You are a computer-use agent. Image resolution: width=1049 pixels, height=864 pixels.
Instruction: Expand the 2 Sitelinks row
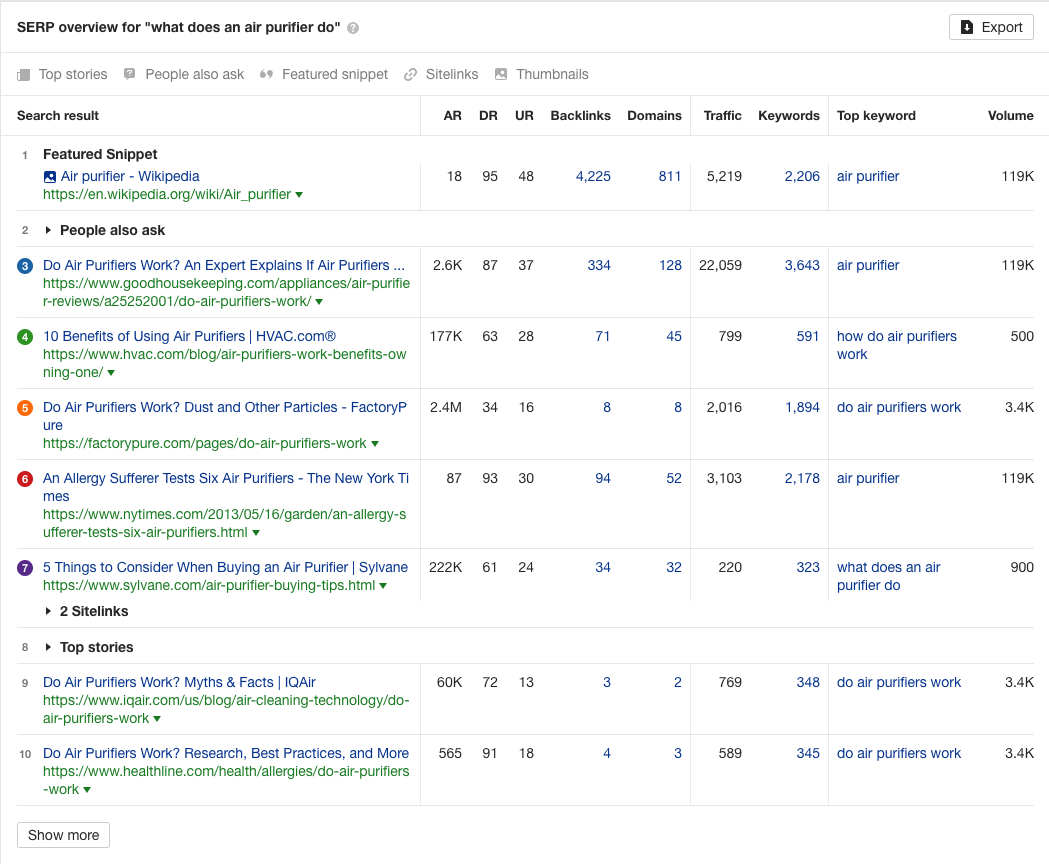point(48,611)
